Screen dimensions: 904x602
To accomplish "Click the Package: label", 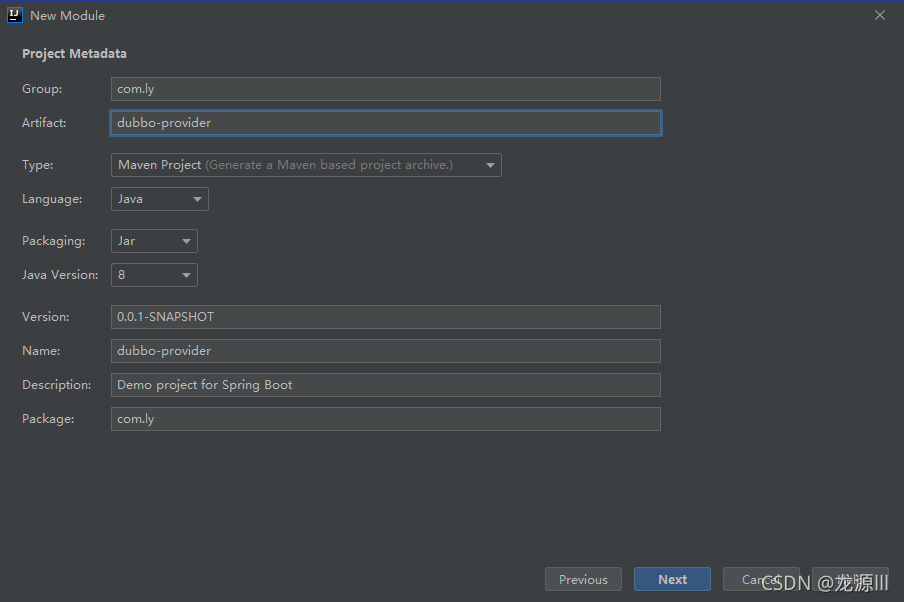I will pos(48,419).
